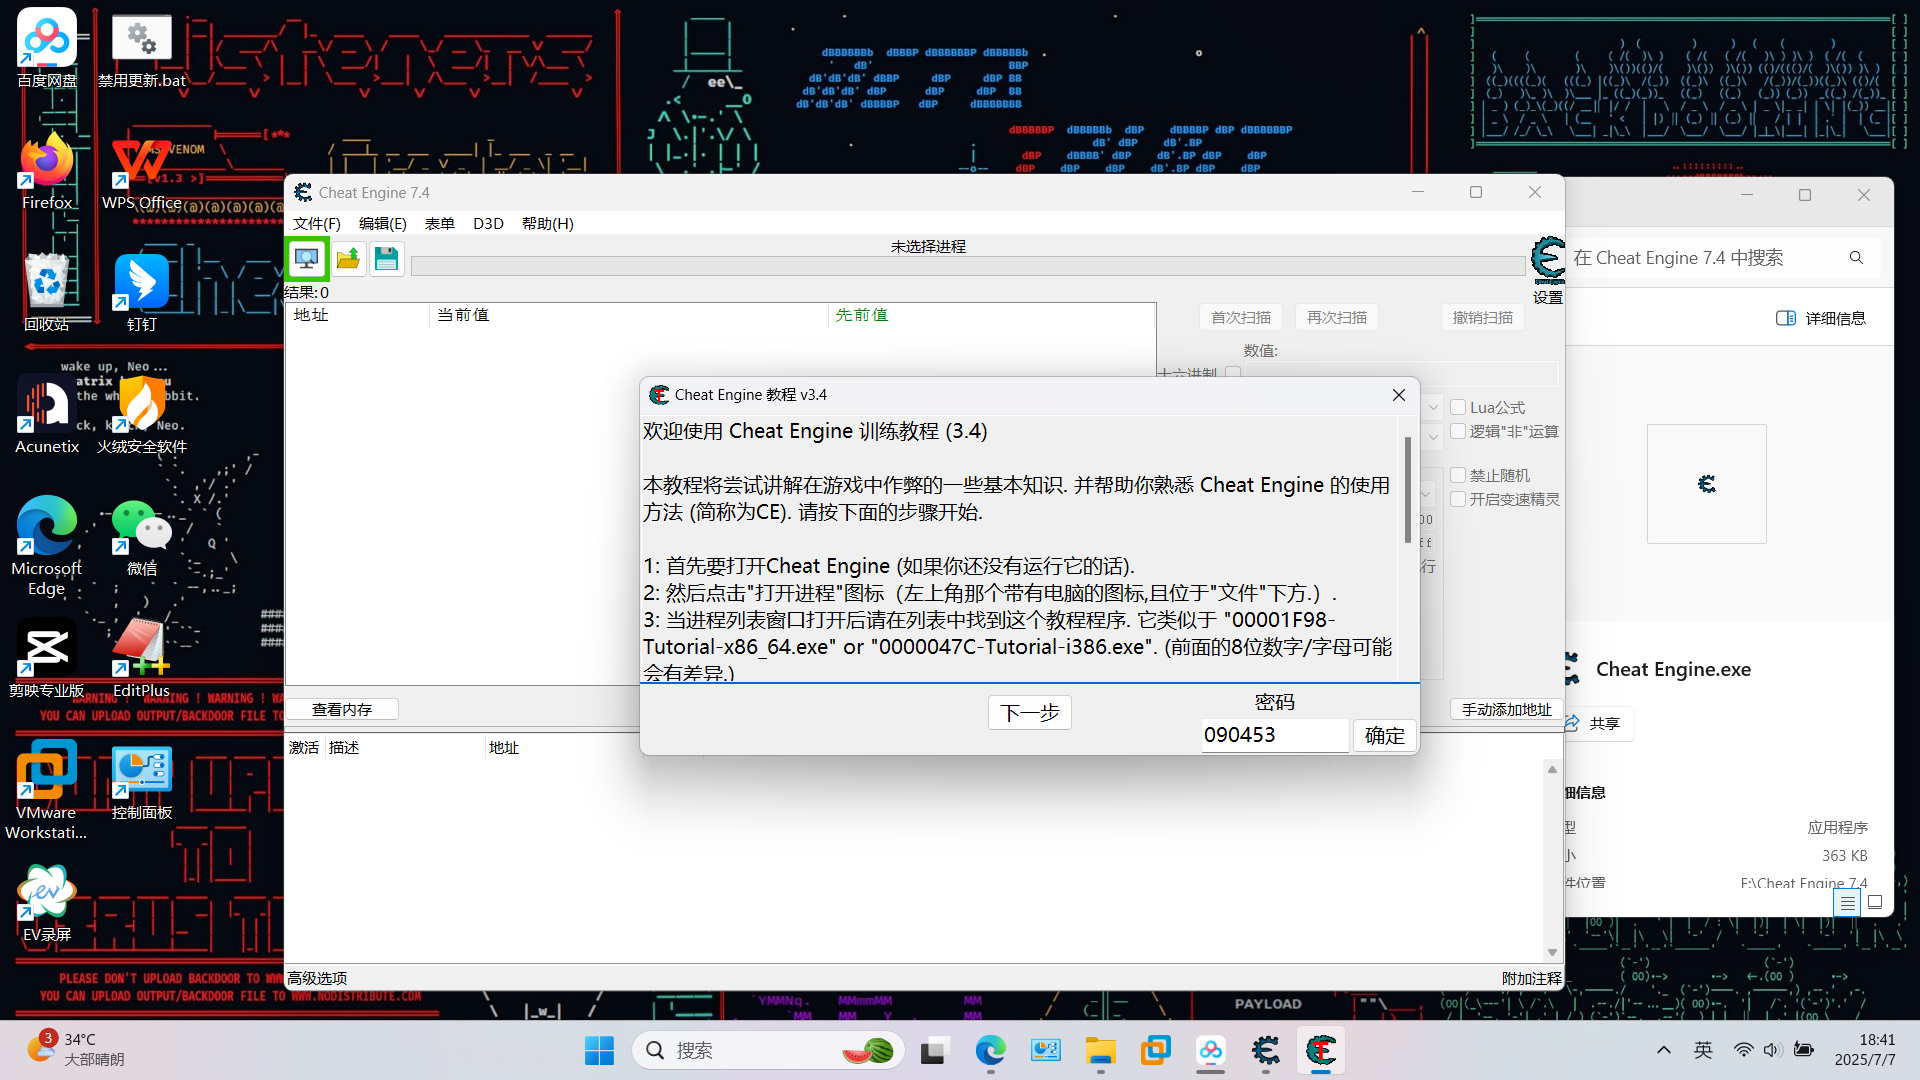Open Task View in the taskbar

pos(934,1051)
